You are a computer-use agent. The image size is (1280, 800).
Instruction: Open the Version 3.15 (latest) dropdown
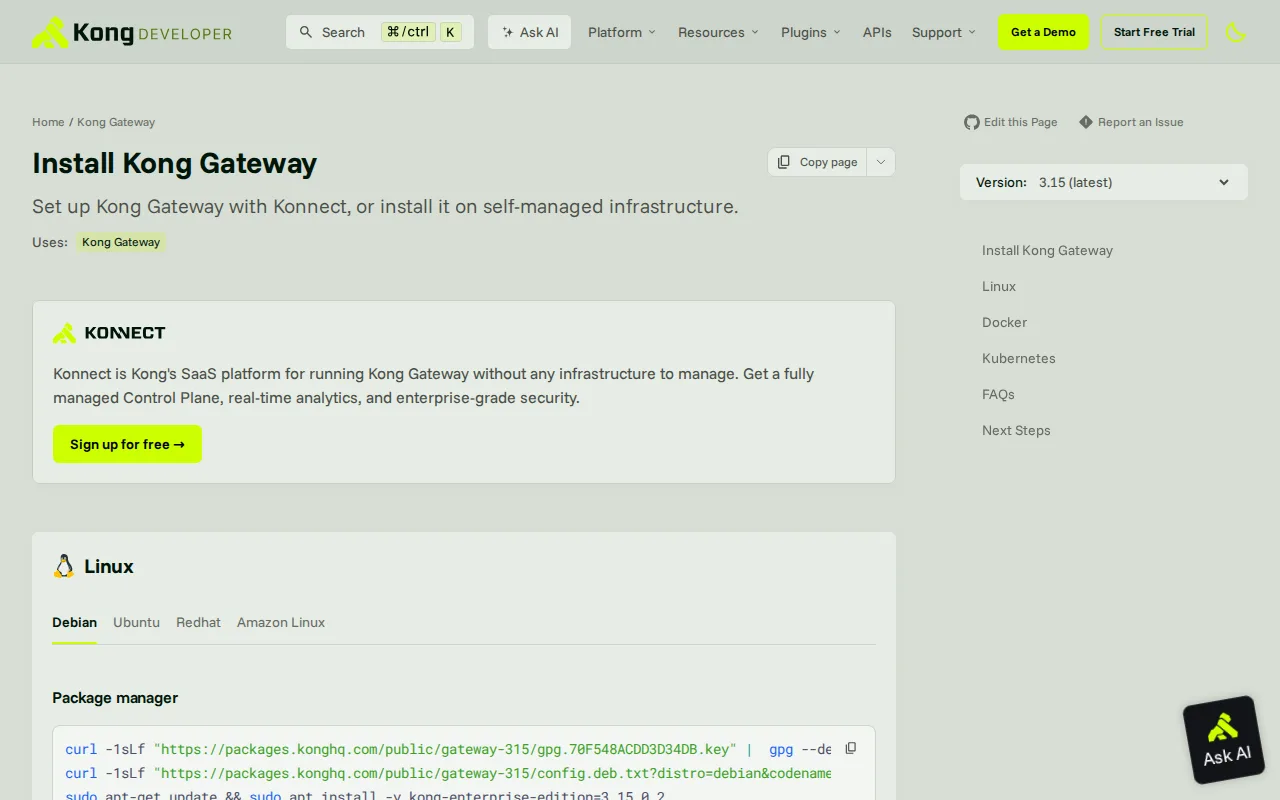[x=1104, y=182]
